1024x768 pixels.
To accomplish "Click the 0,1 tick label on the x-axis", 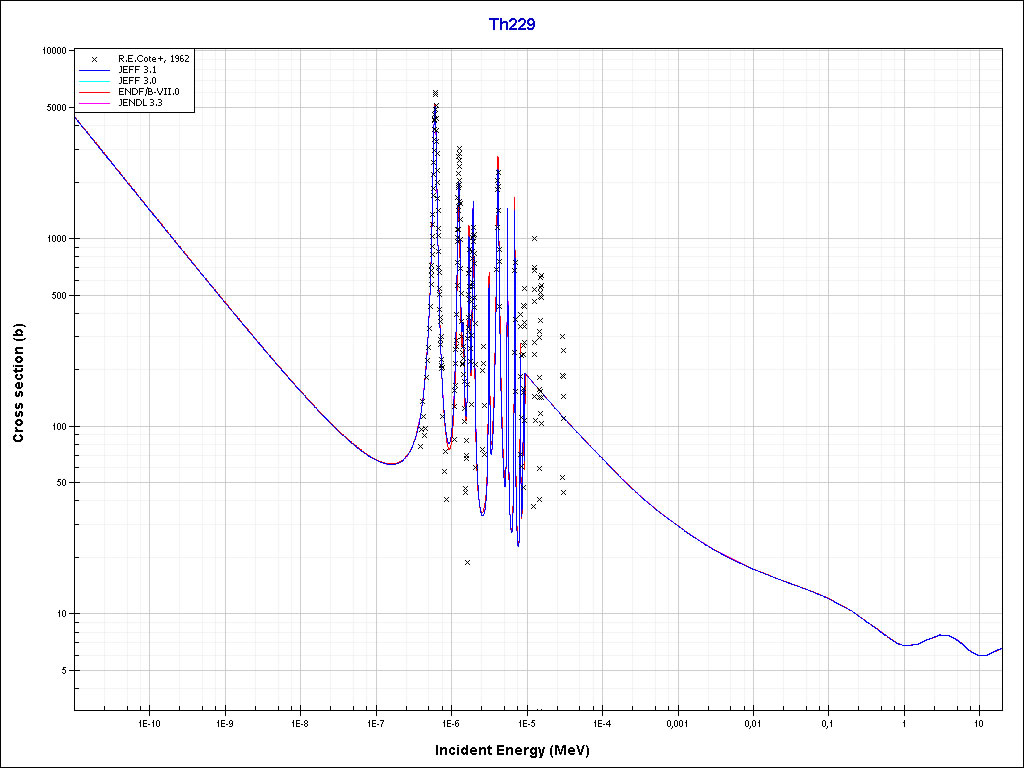I will pyautogui.click(x=828, y=723).
